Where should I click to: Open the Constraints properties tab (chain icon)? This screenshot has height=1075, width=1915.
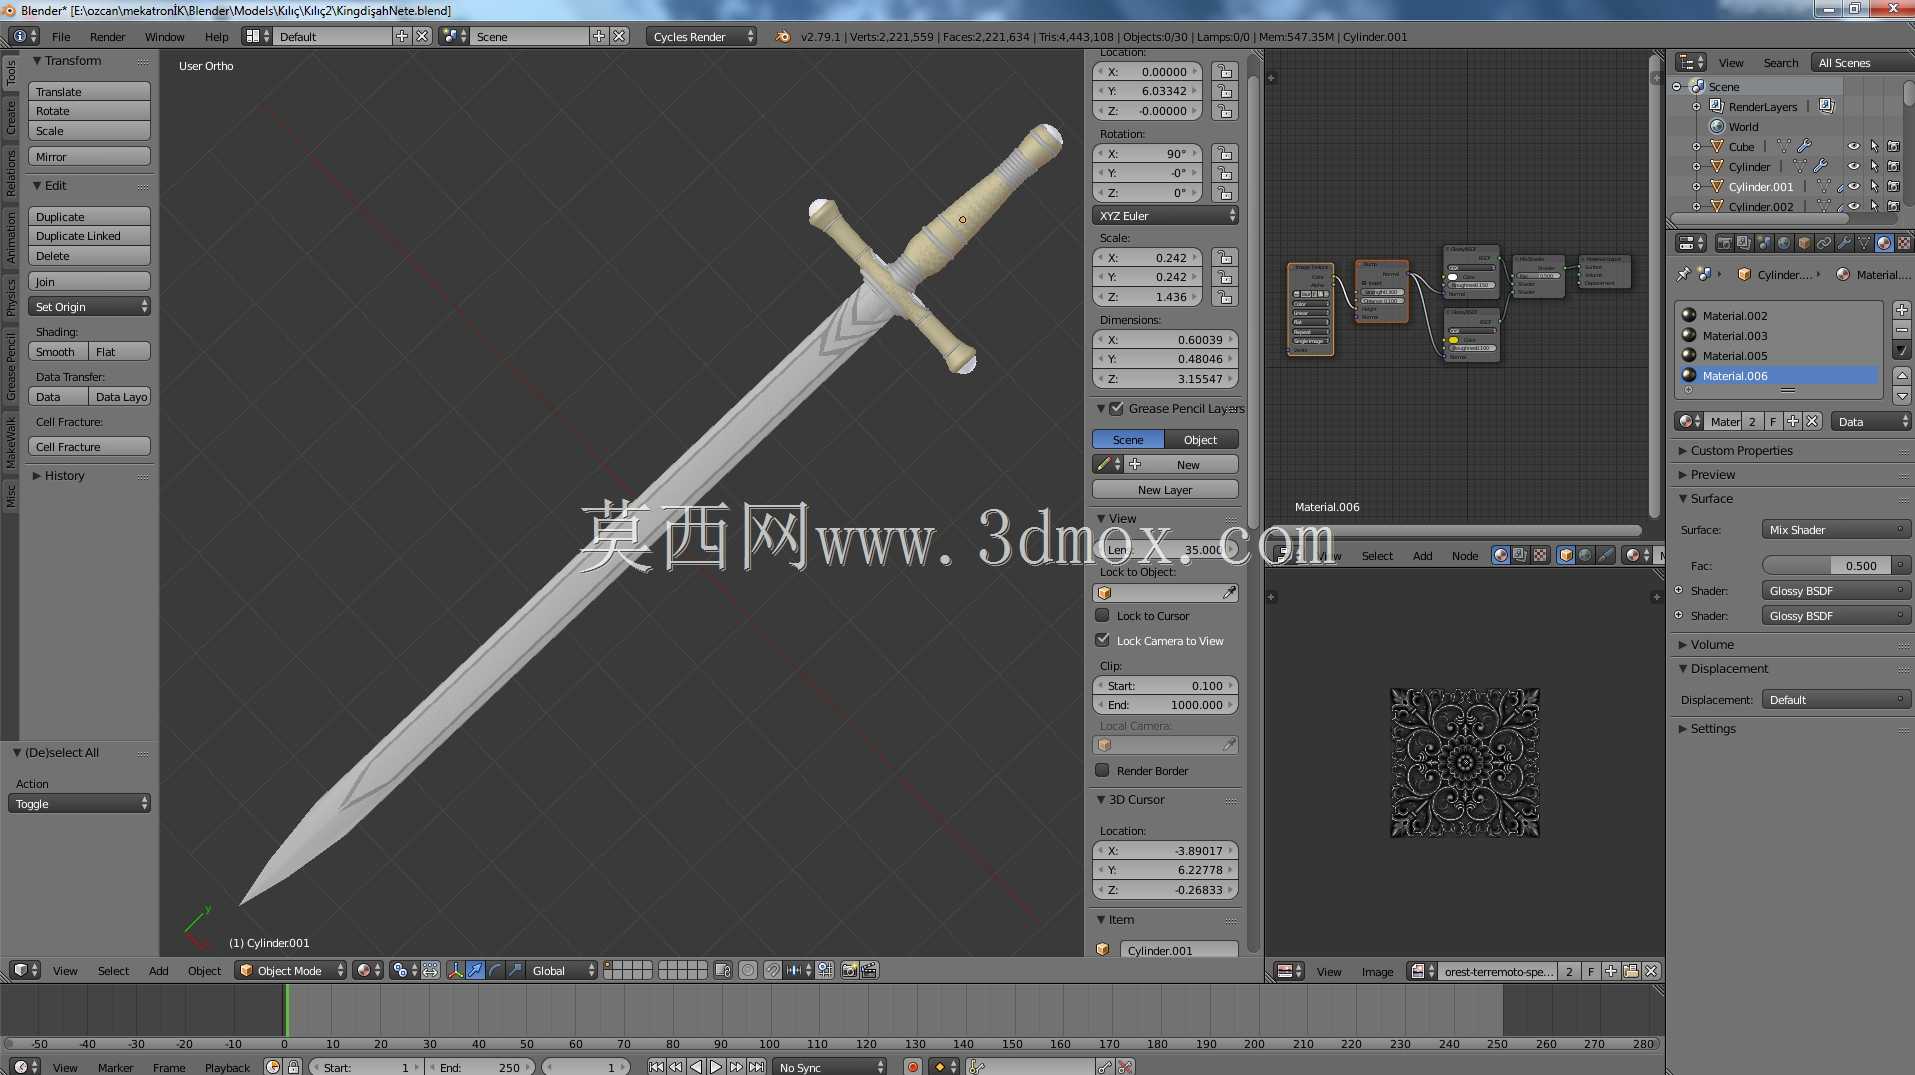click(1824, 243)
